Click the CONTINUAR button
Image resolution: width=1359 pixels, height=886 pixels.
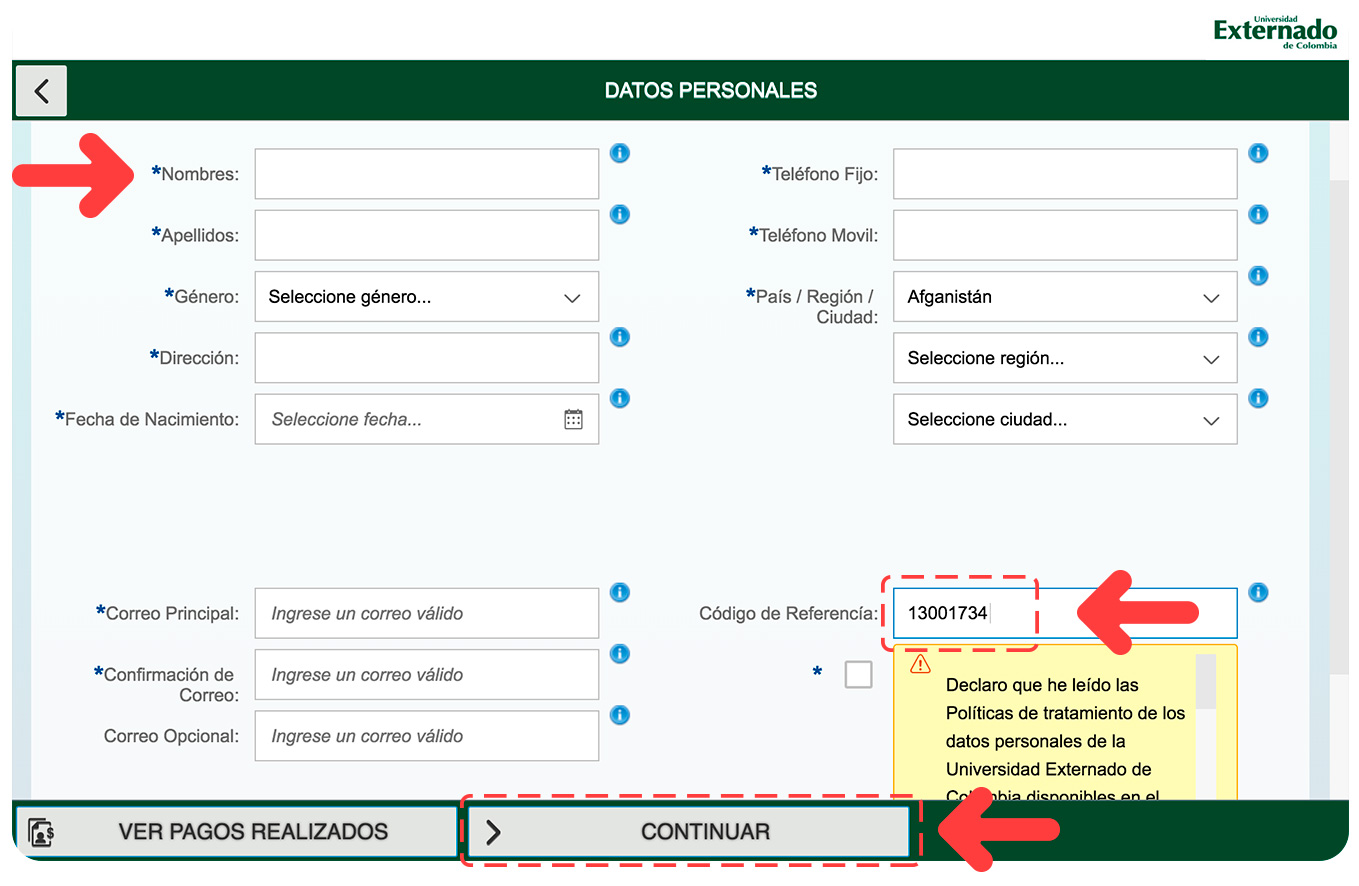tap(689, 832)
